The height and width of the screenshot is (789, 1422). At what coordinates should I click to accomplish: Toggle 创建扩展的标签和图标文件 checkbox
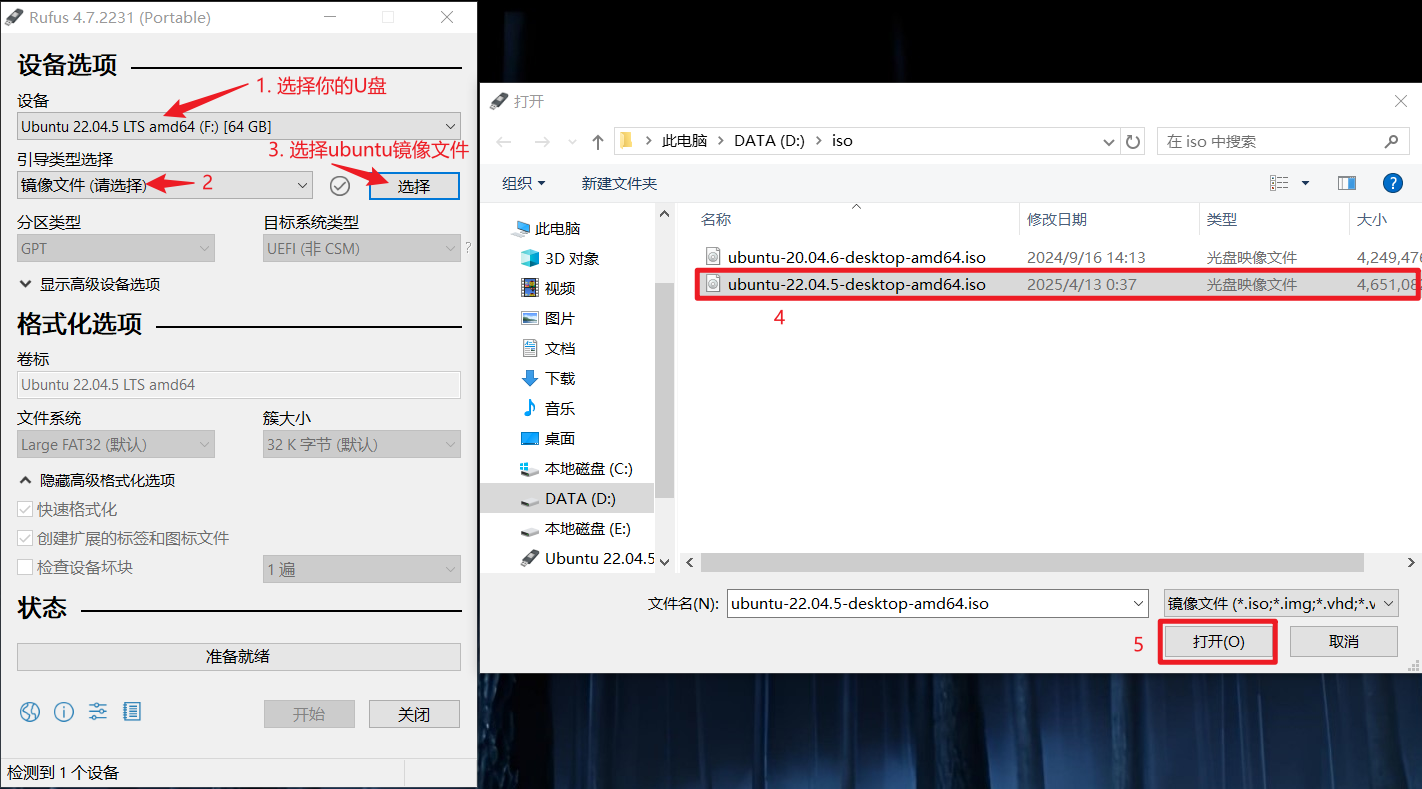tap(26, 538)
